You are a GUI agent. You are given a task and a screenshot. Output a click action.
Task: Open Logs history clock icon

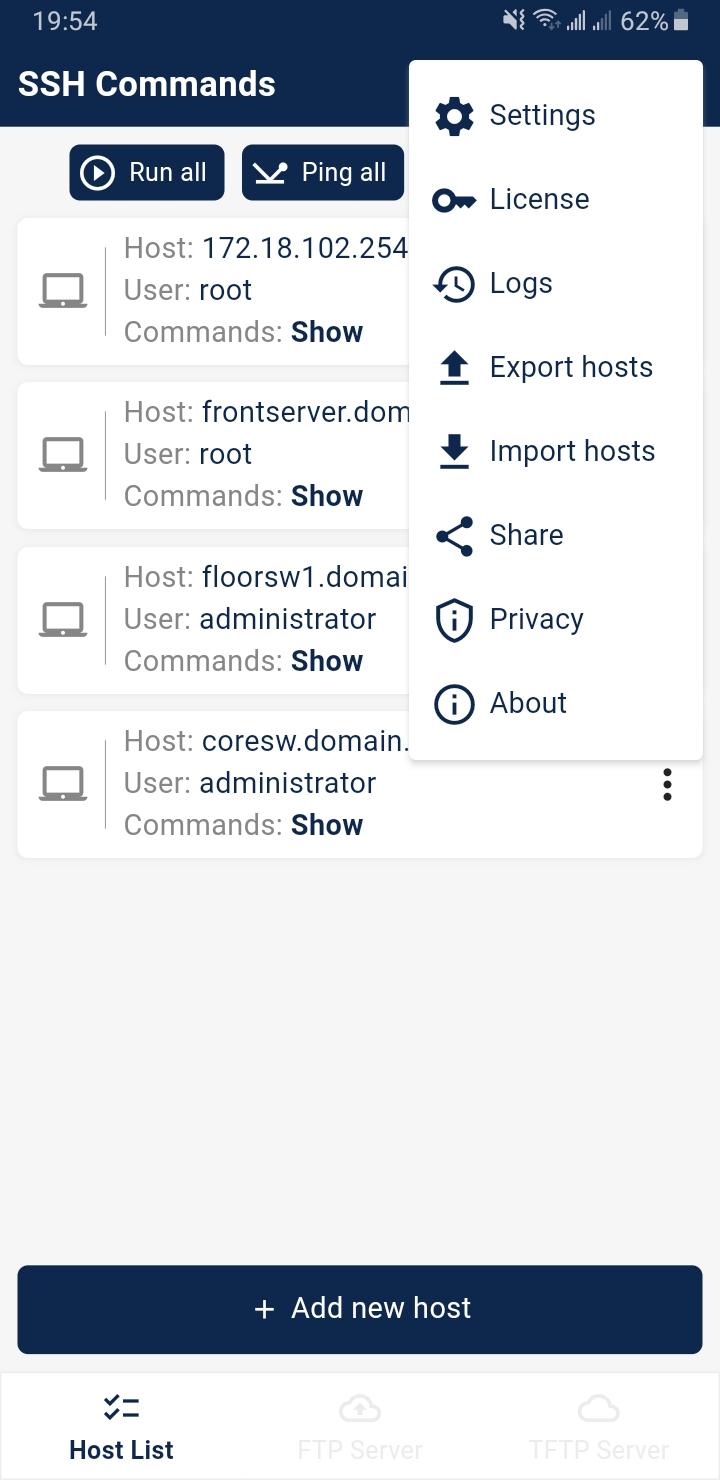click(454, 284)
